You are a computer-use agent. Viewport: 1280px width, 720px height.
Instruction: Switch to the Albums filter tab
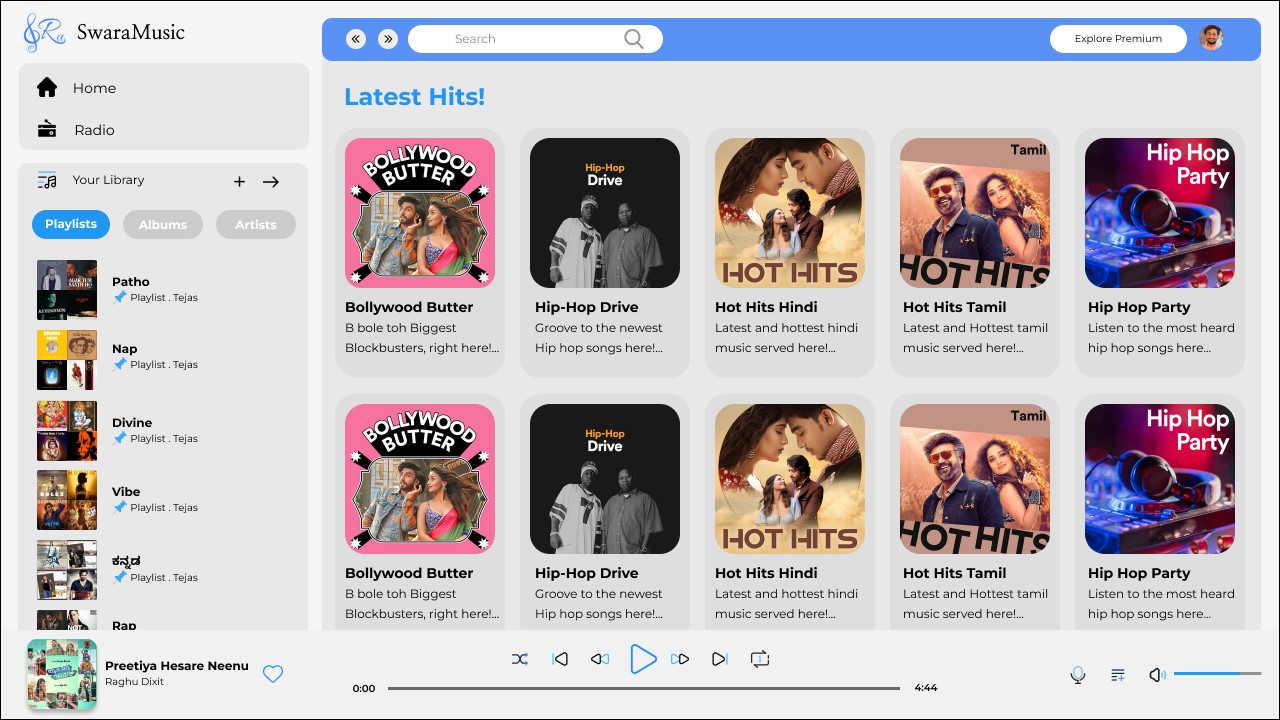pos(163,224)
